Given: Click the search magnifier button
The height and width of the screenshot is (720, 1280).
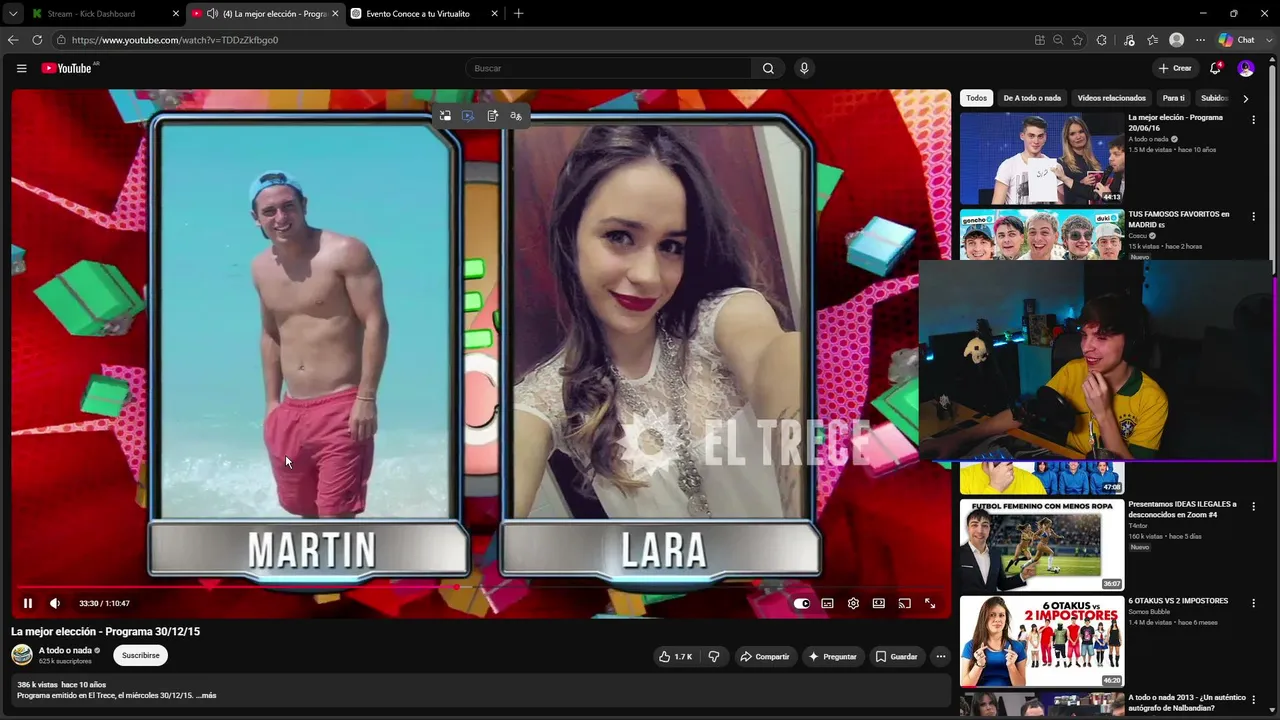Looking at the screenshot, I should [768, 68].
